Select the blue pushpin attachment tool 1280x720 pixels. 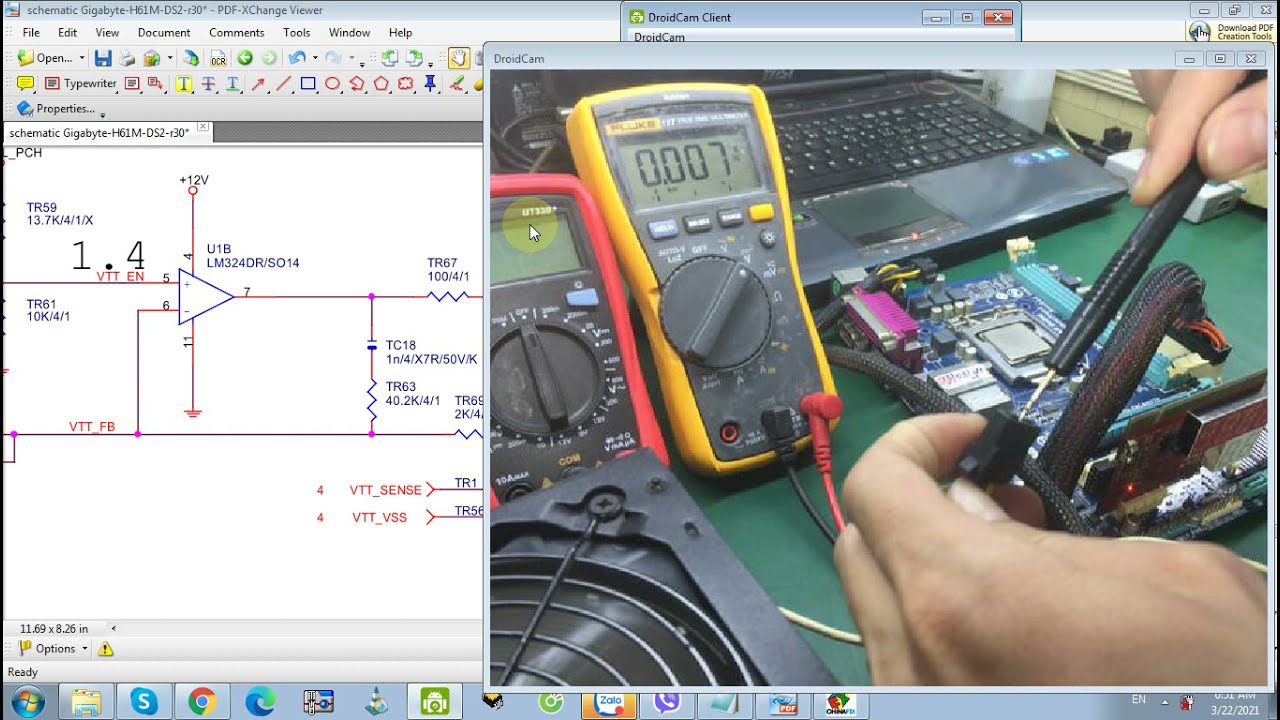click(432, 84)
